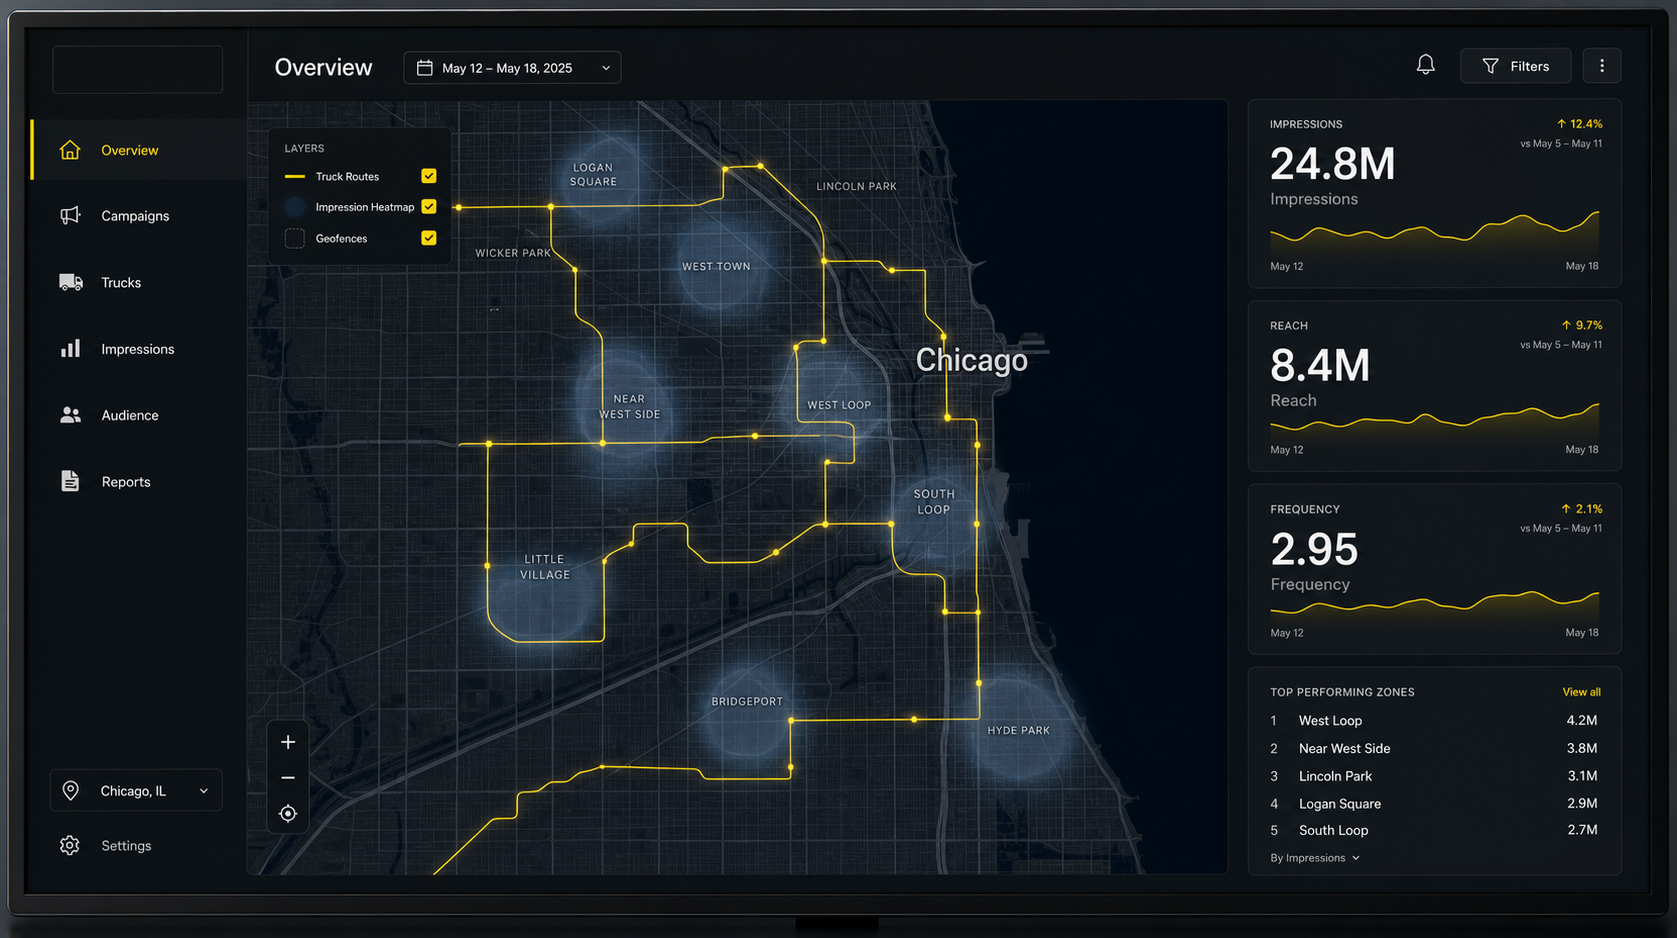
Task: Select Logan Square zone row
Action: point(1434,803)
